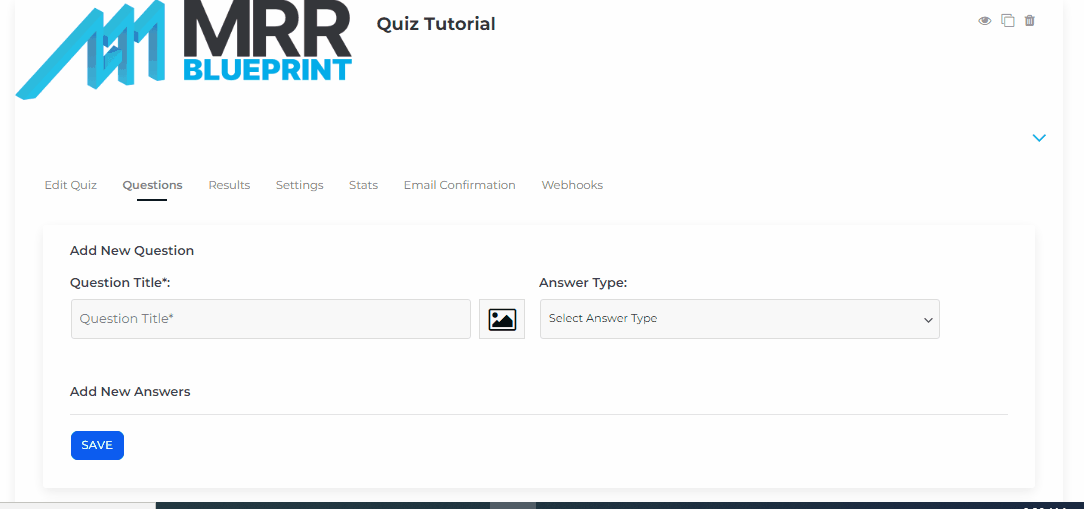1084x509 pixels.
Task: Click the Question Title* label
Action: click(120, 283)
